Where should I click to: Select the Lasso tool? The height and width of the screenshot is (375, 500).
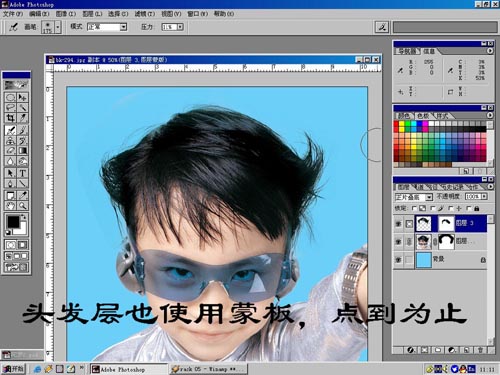(x=10, y=107)
